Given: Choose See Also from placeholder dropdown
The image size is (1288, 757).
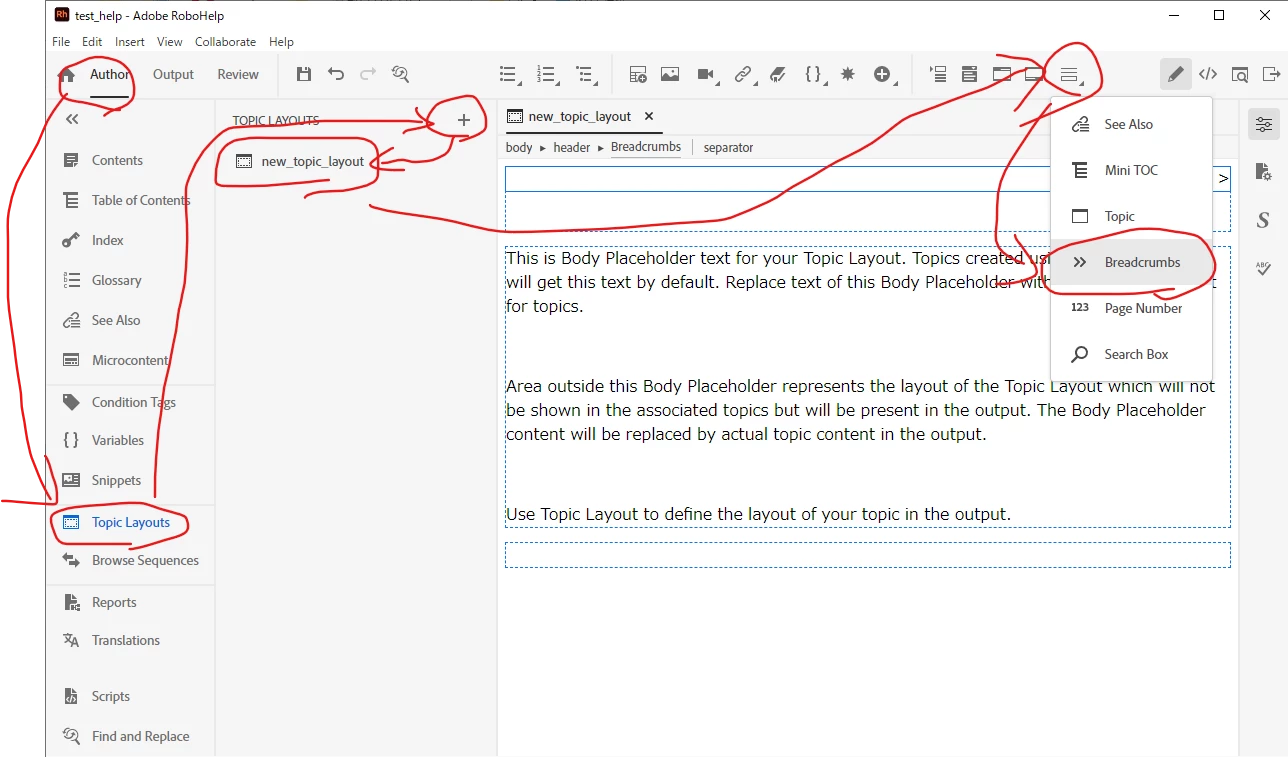Looking at the screenshot, I should [1131, 124].
